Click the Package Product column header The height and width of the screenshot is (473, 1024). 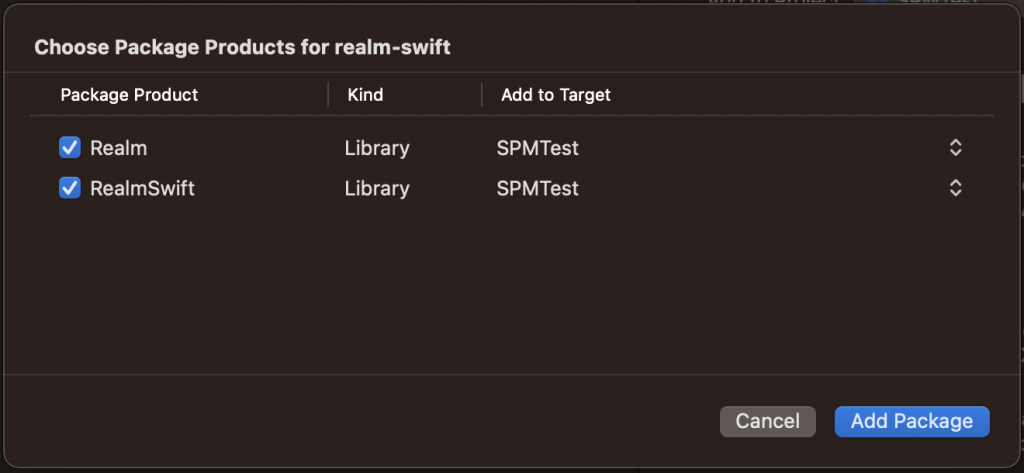point(129,95)
